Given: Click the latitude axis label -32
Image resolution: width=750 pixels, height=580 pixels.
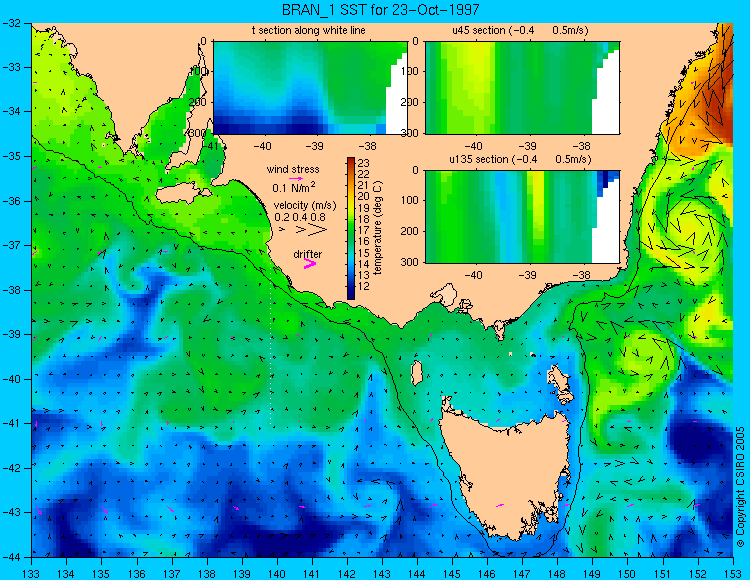Looking at the screenshot, I should point(11,22).
